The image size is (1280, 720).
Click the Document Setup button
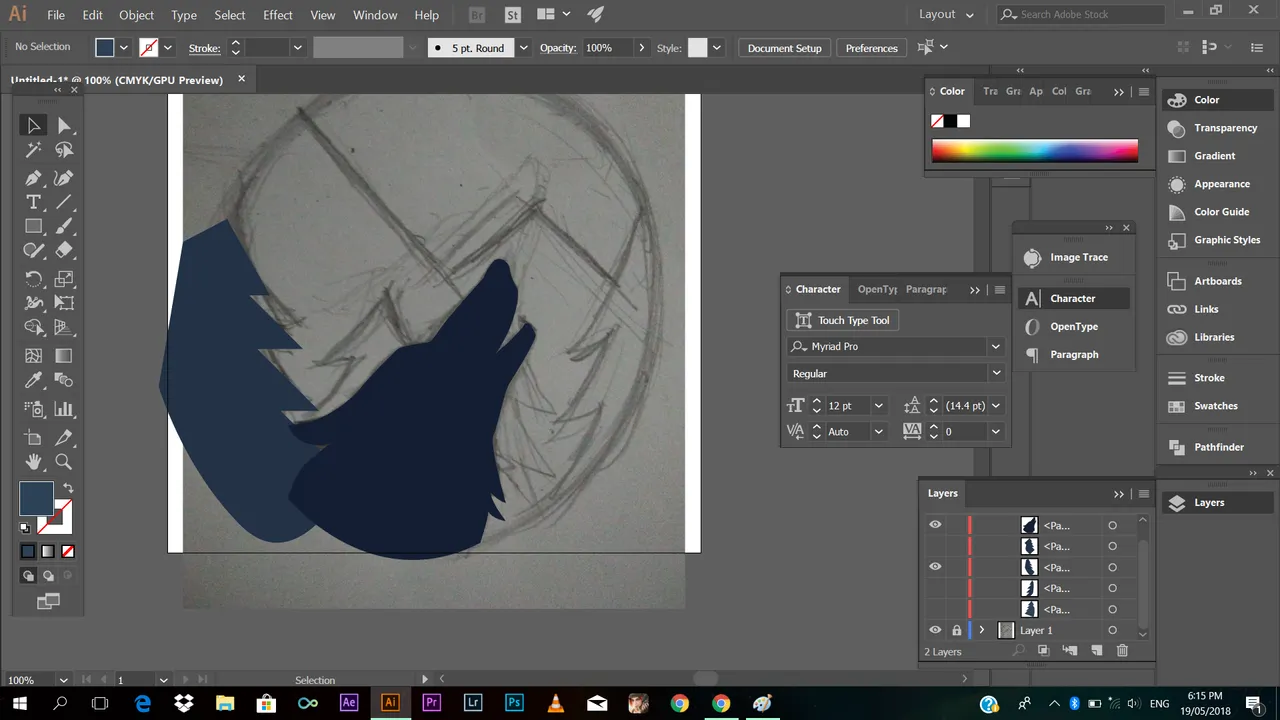pos(784,48)
